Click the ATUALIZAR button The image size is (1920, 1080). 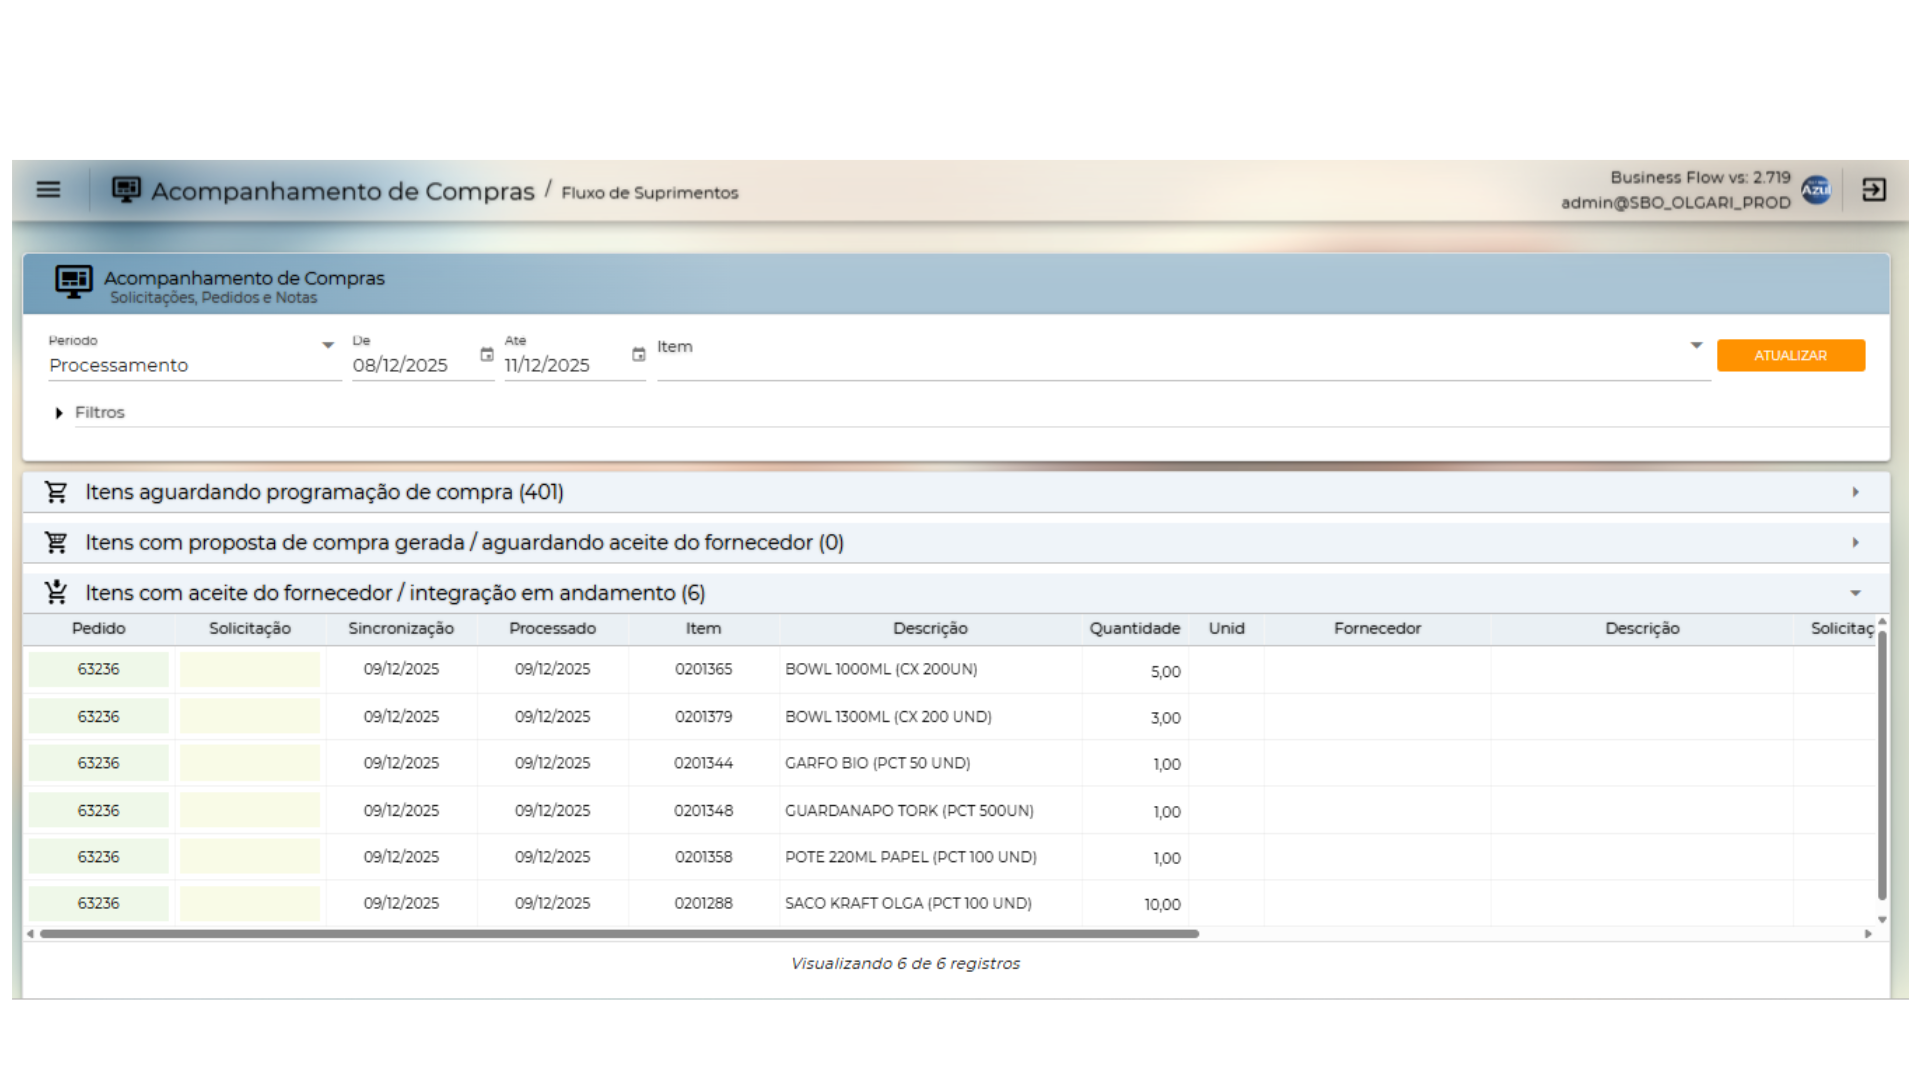click(x=1790, y=355)
